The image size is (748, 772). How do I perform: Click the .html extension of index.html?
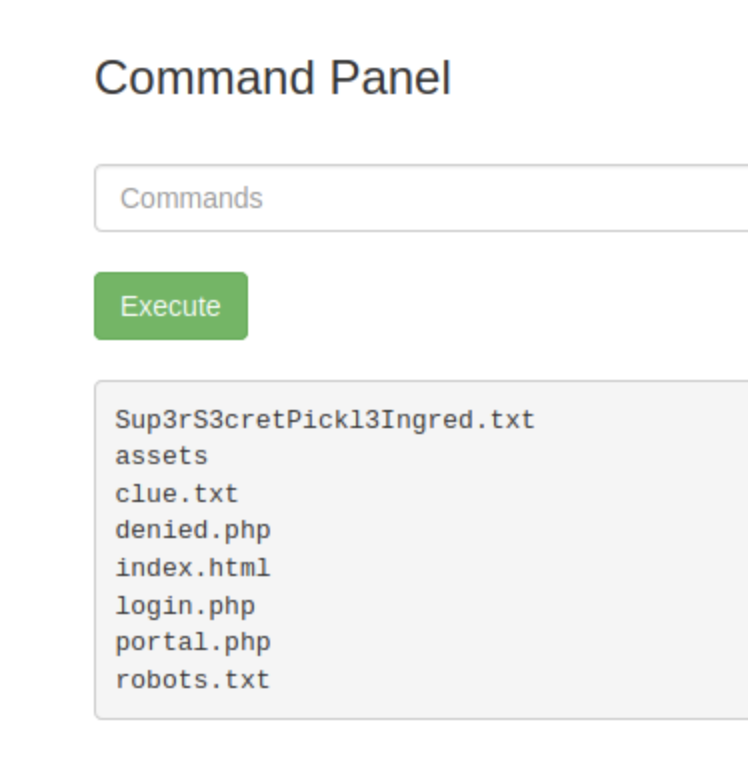click(236, 568)
